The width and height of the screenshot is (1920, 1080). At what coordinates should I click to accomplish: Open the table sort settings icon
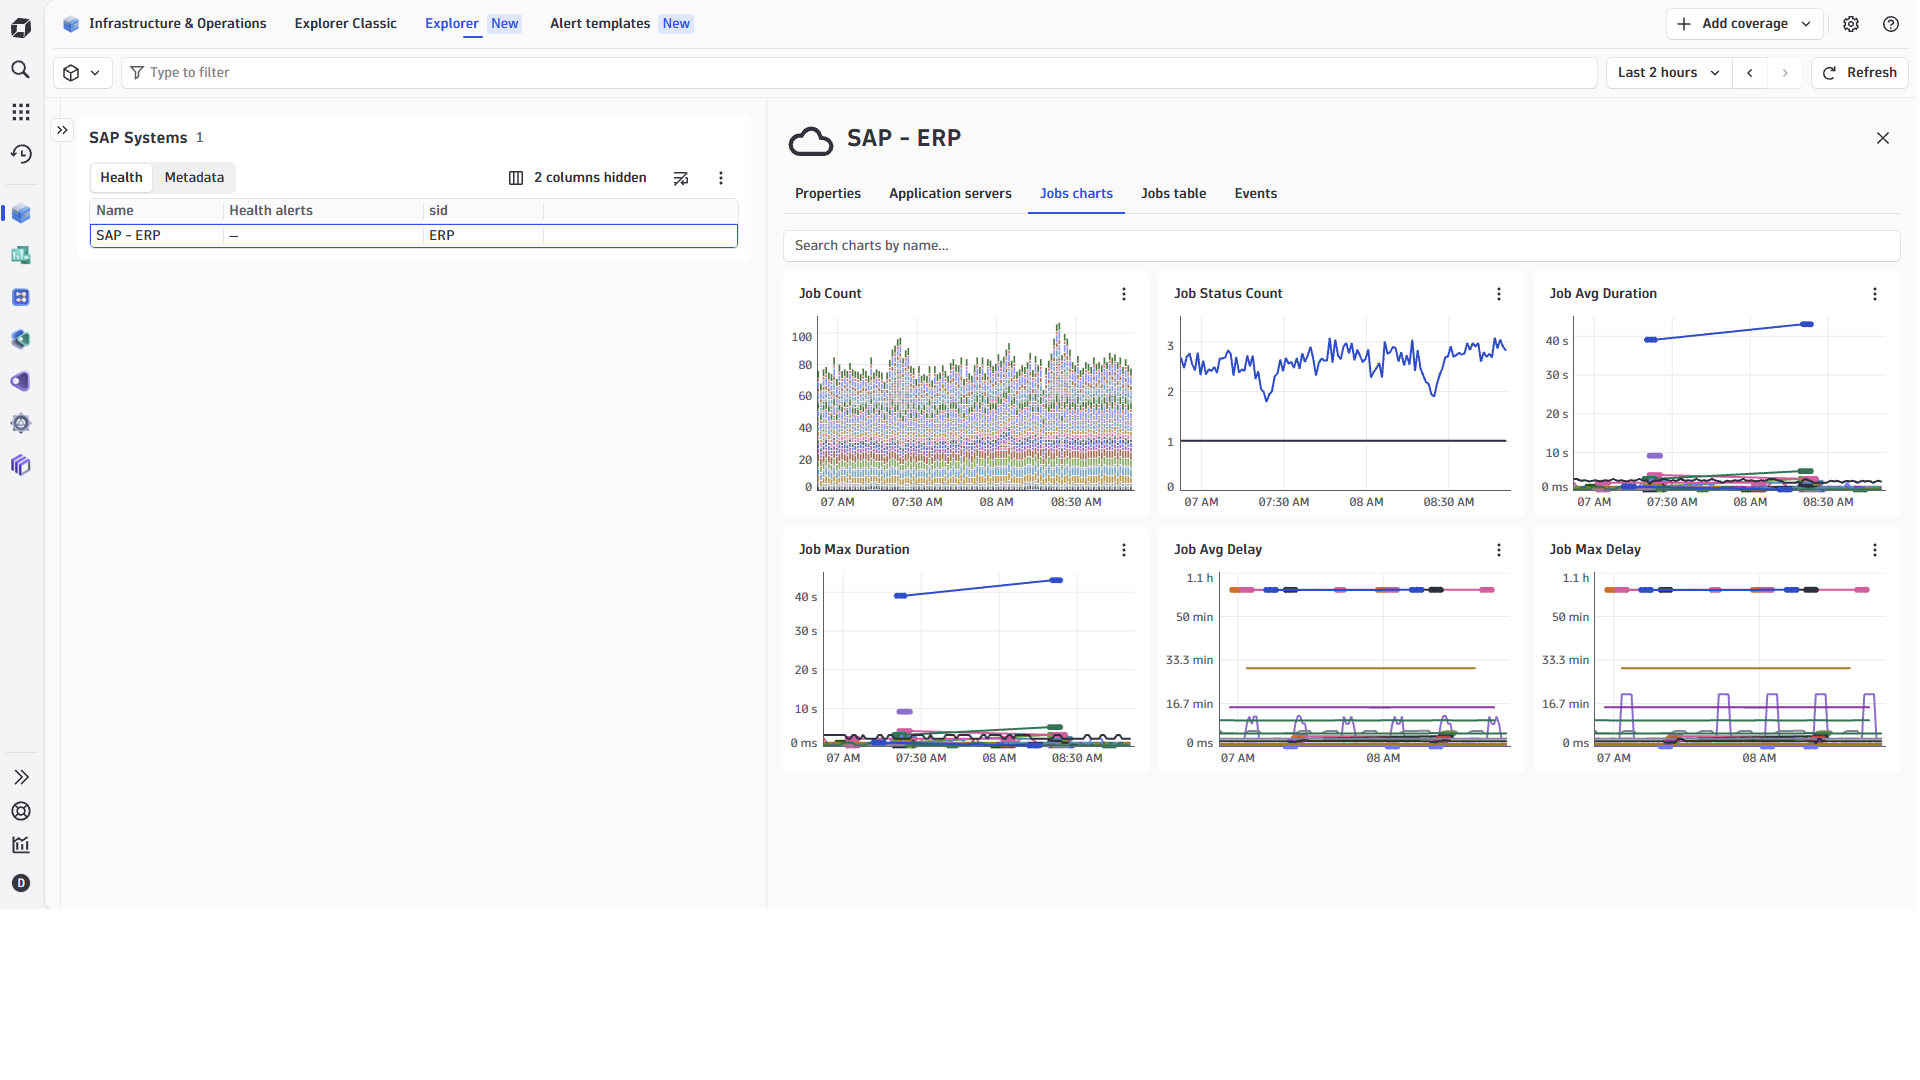pyautogui.click(x=681, y=178)
